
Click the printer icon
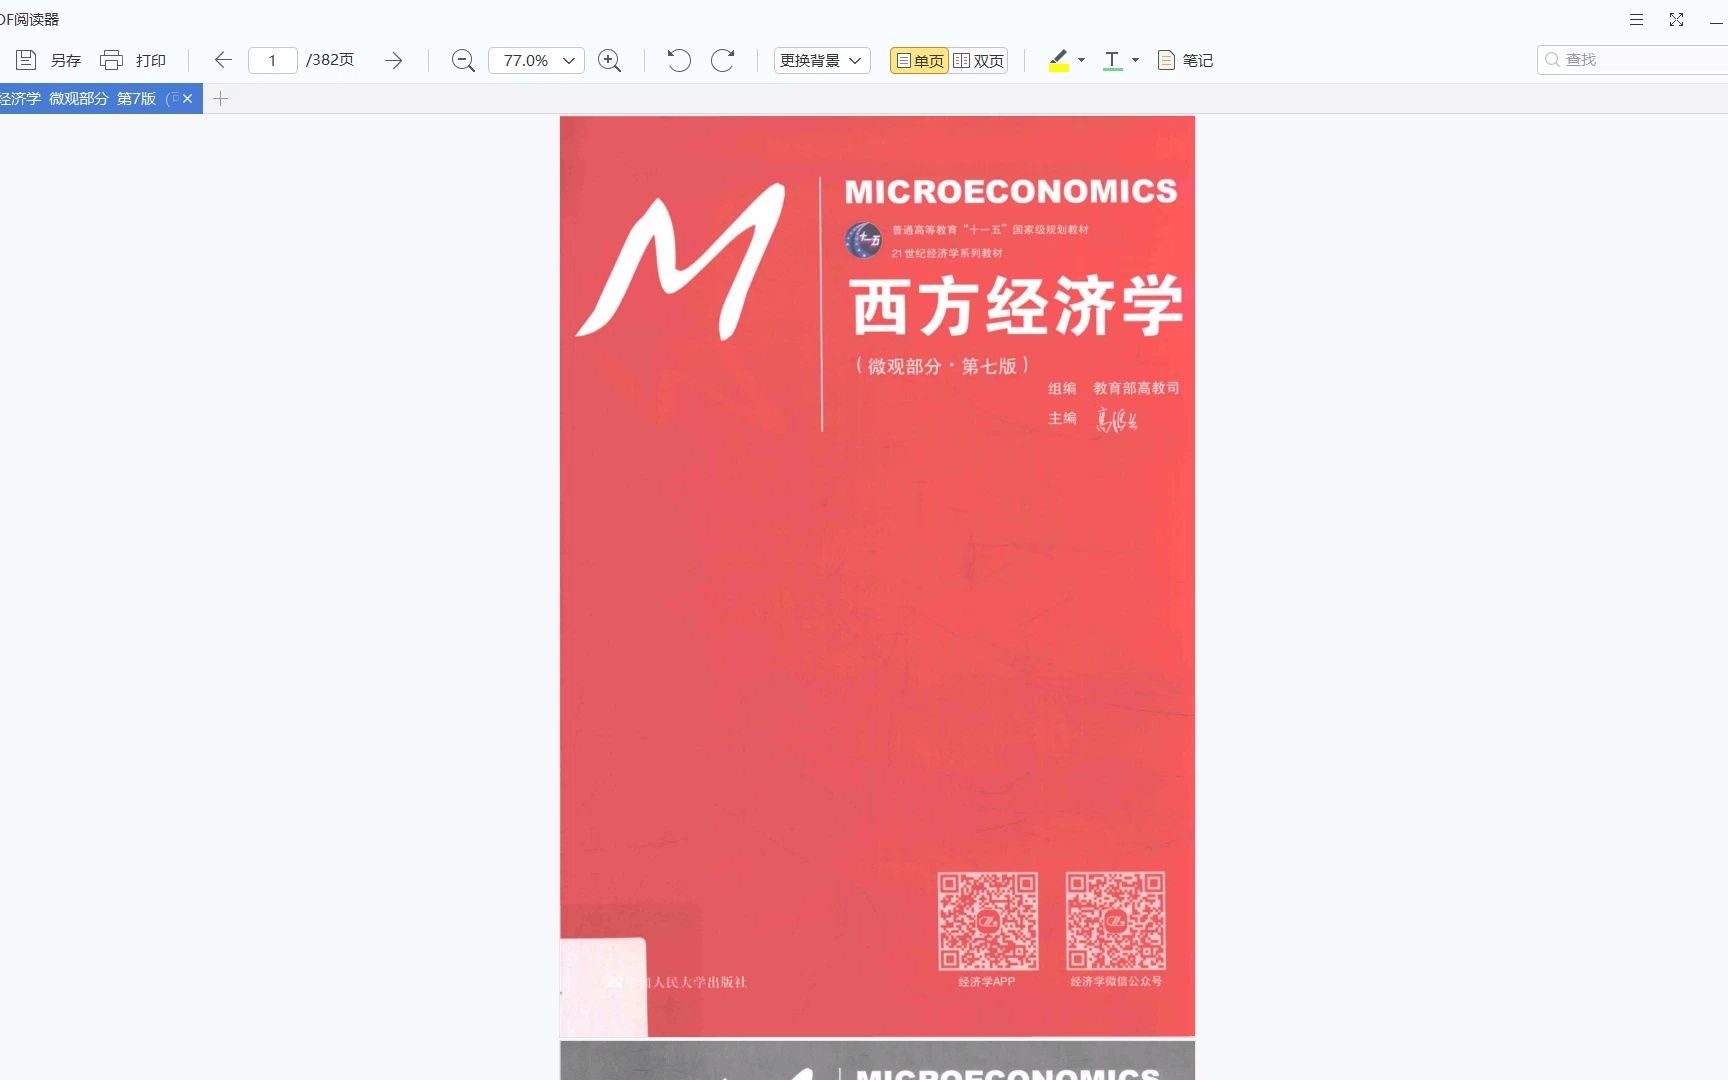pyautogui.click(x=111, y=60)
